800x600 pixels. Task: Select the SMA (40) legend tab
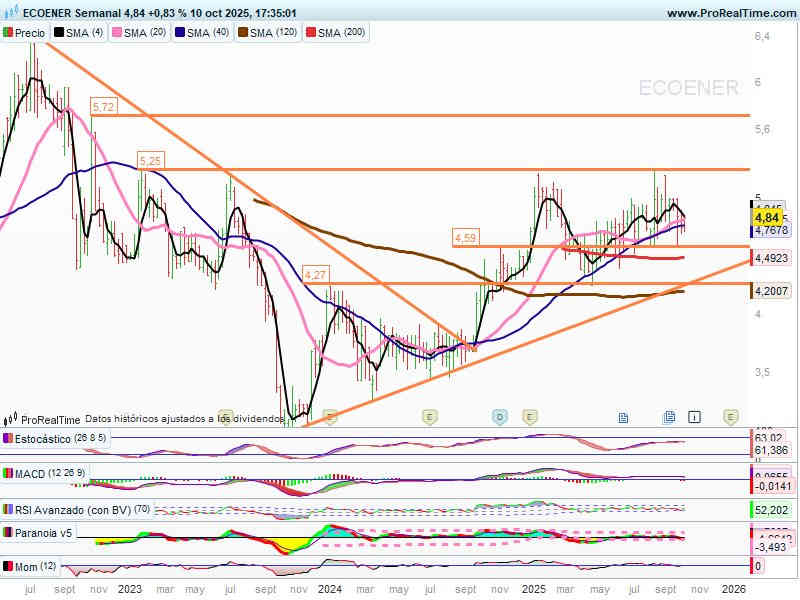coord(206,33)
